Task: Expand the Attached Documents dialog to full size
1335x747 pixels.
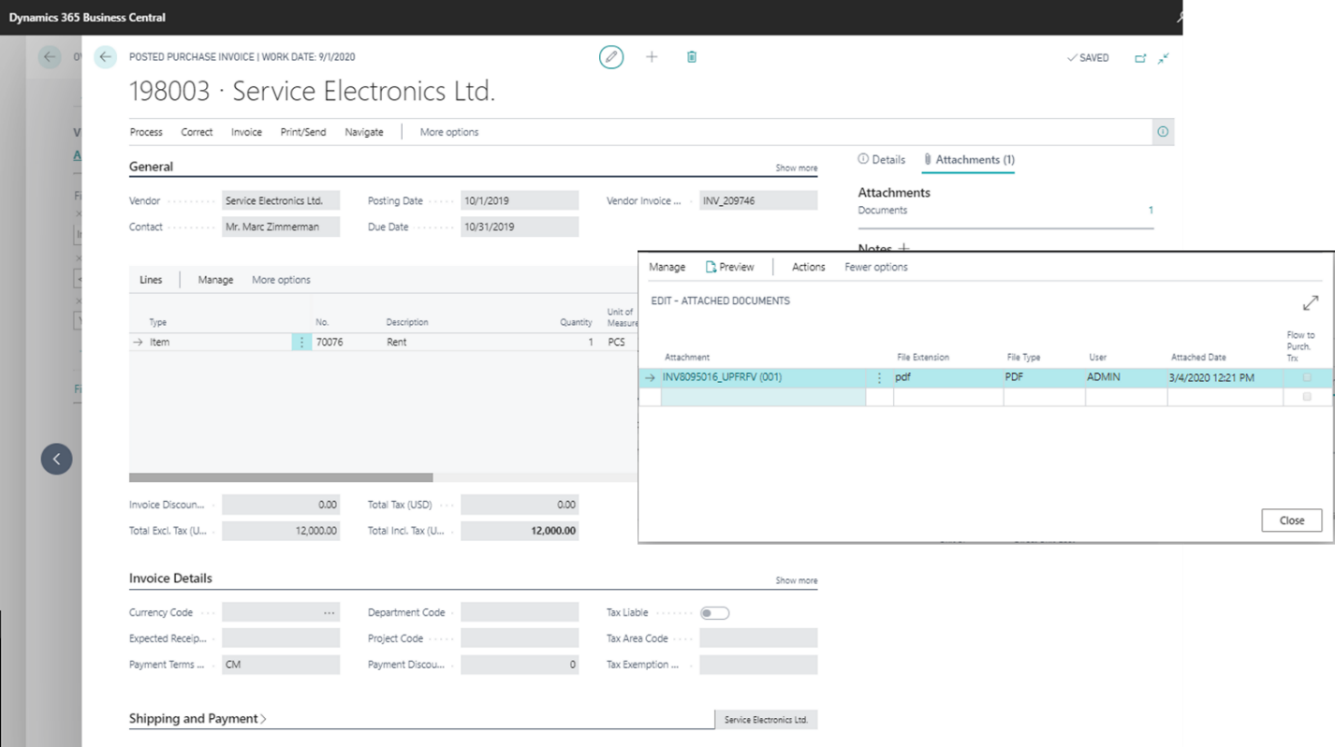Action: 1310,303
